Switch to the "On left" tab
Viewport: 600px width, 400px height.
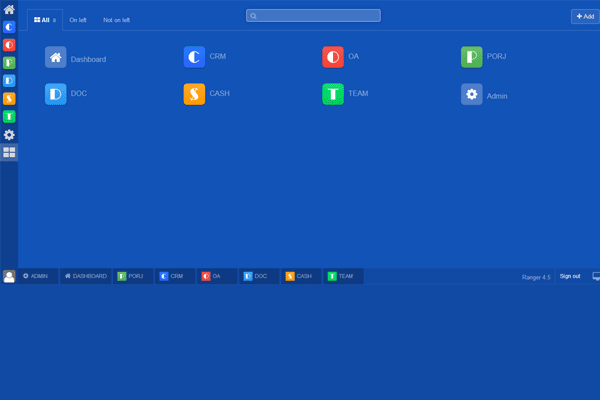point(78,19)
